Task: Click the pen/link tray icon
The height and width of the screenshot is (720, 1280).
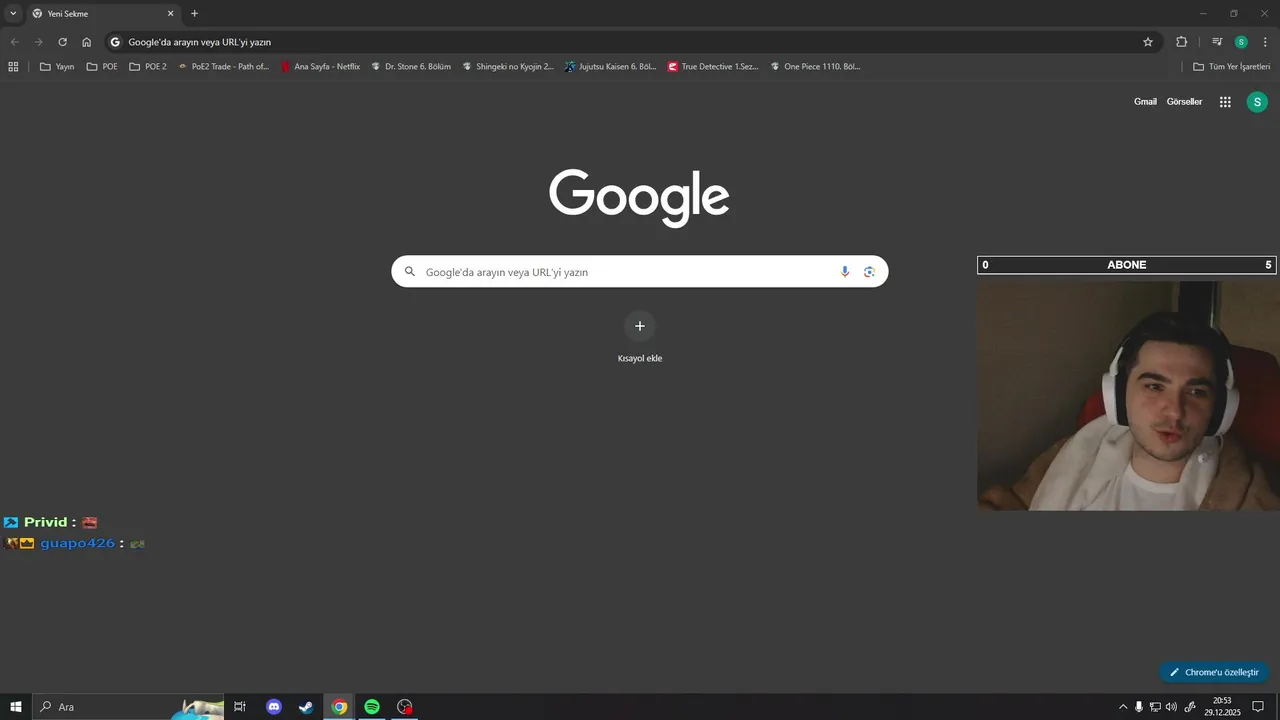Action: [x=1190, y=707]
